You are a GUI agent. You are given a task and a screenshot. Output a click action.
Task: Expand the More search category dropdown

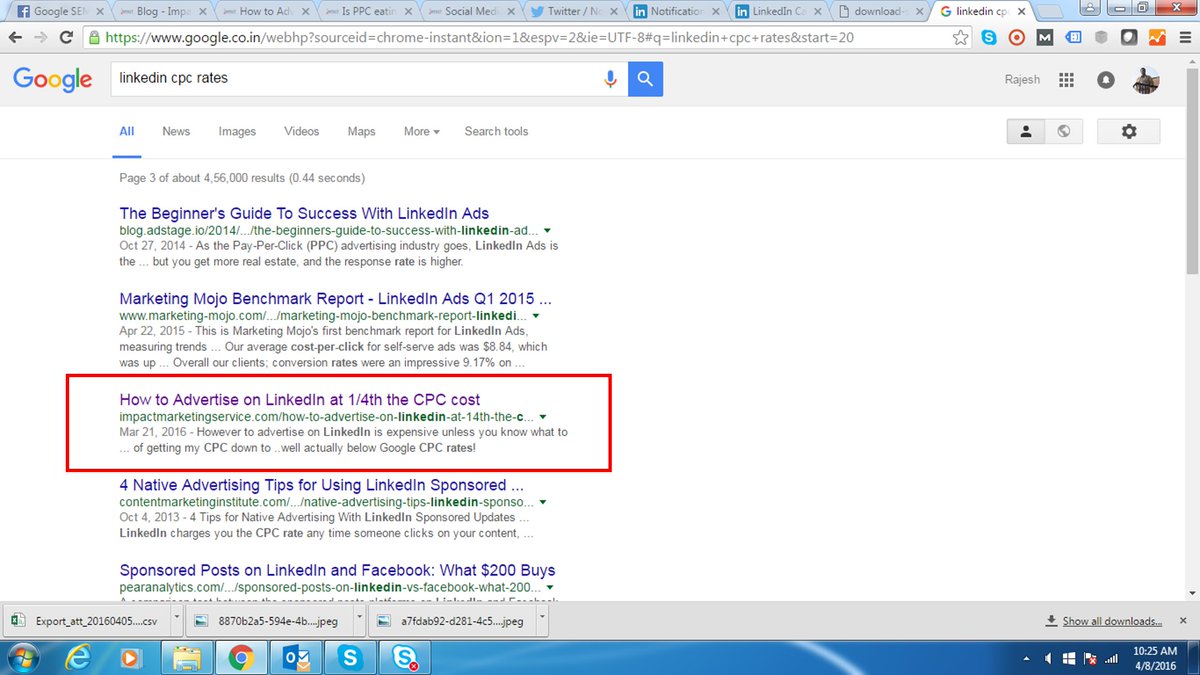[421, 131]
